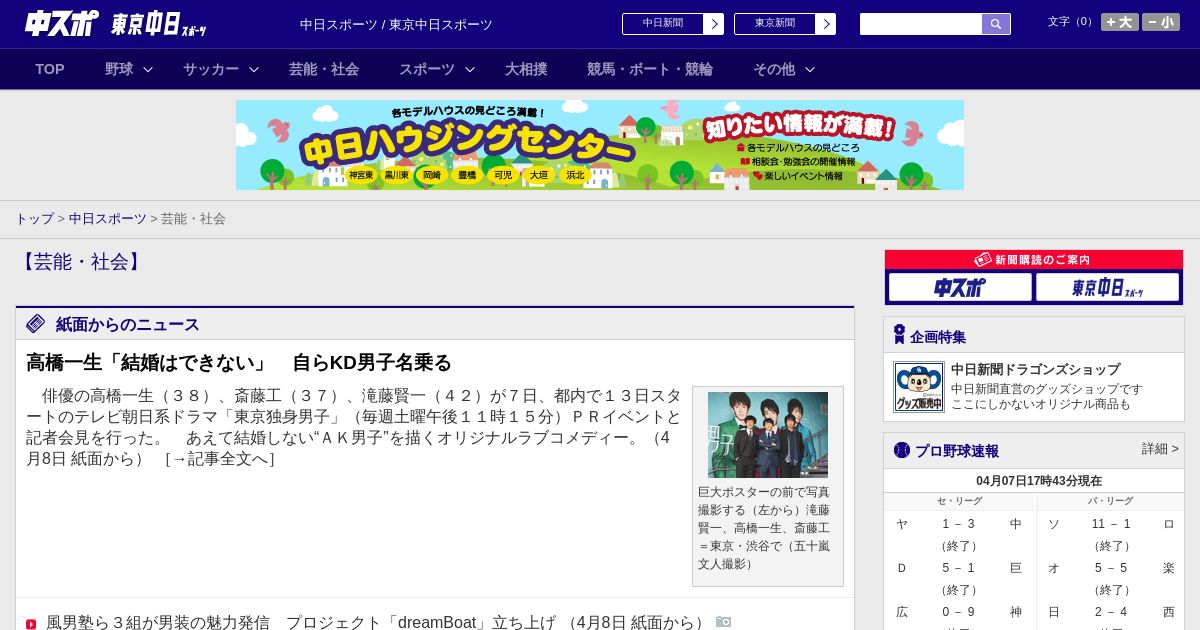The height and width of the screenshot is (630, 1200).
Task: Click トップ breadcrumb link
Action: point(34,218)
